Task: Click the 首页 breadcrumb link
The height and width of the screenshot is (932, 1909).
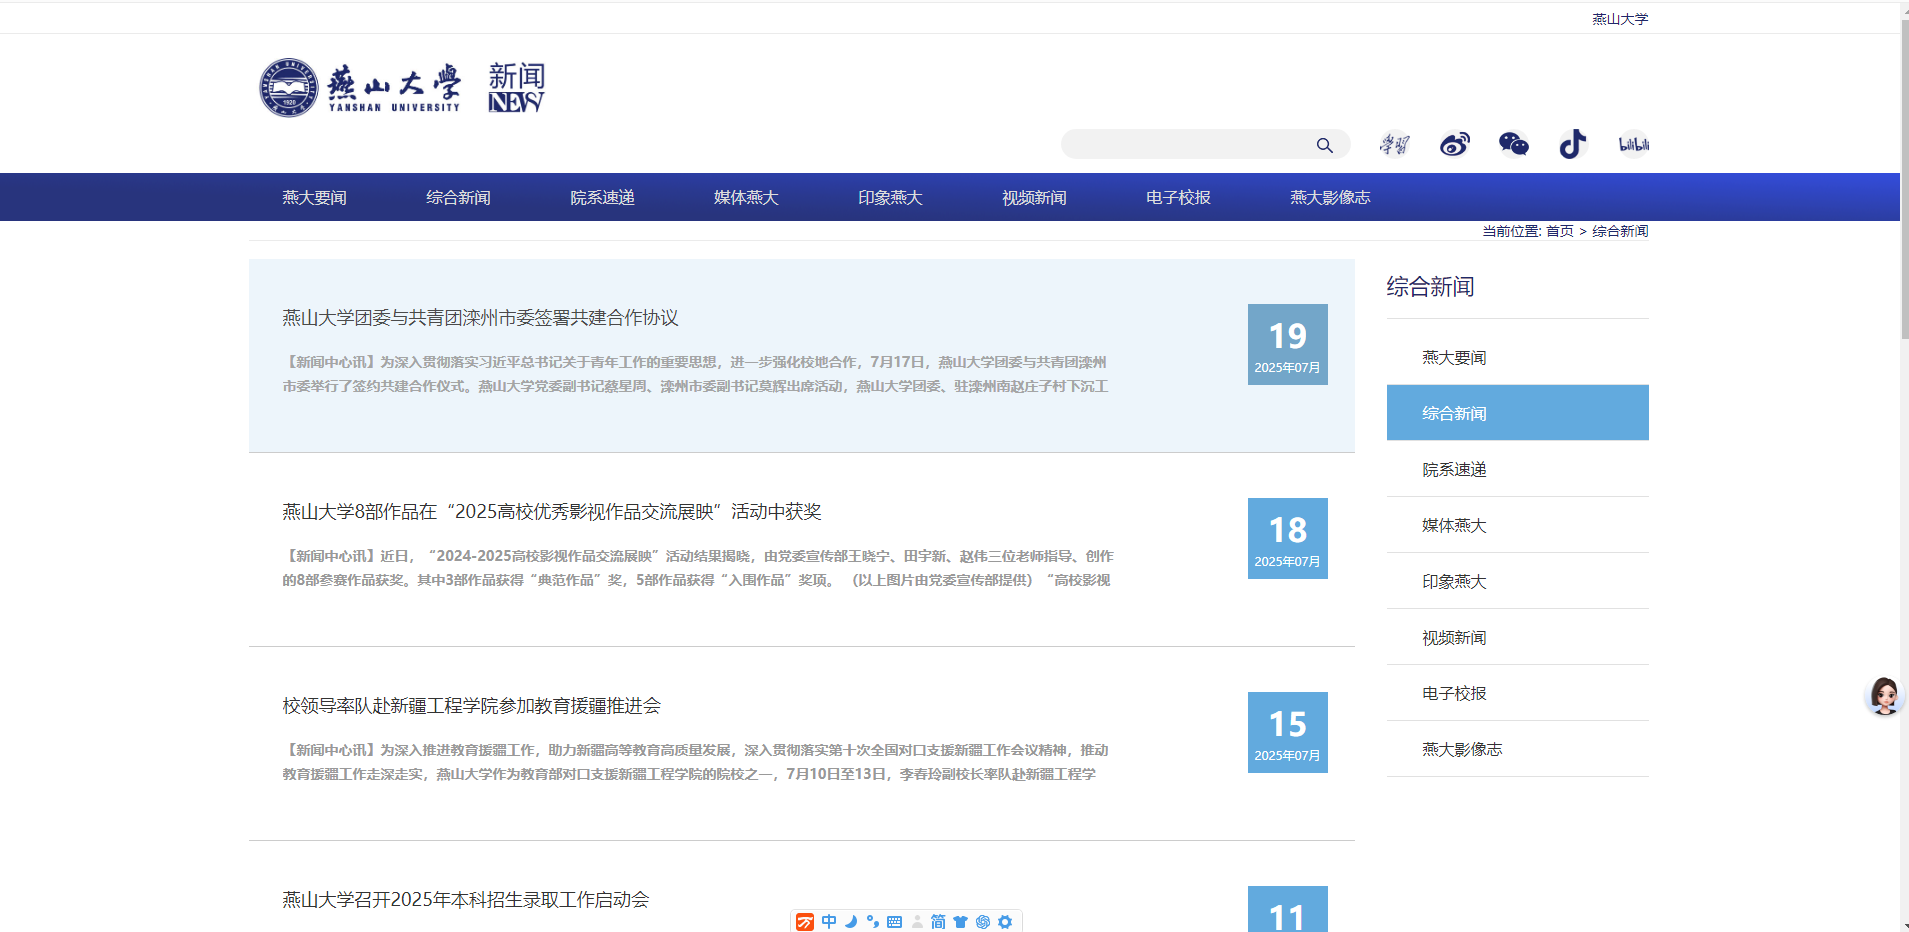Action: click(x=1559, y=231)
